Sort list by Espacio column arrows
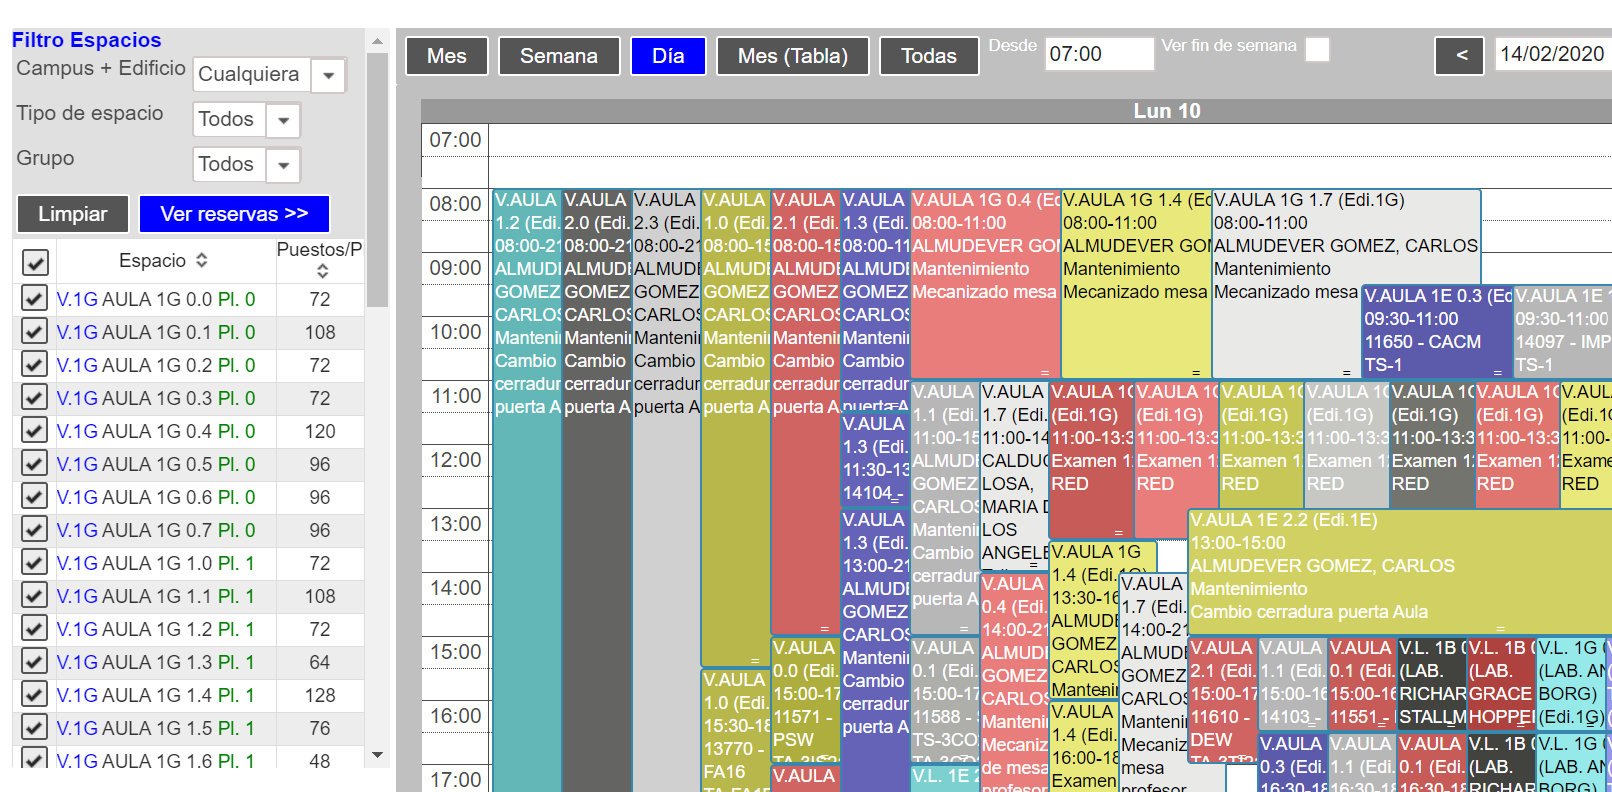 (202, 260)
